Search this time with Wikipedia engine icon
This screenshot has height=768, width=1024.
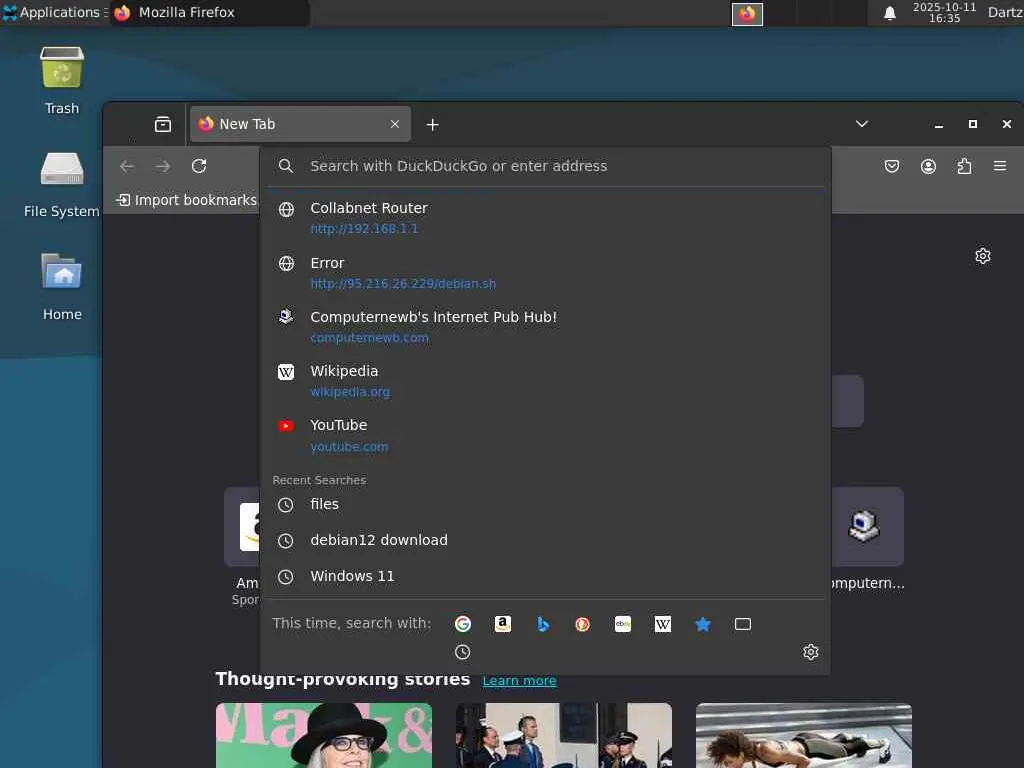pyautogui.click(x=662, y=624)
